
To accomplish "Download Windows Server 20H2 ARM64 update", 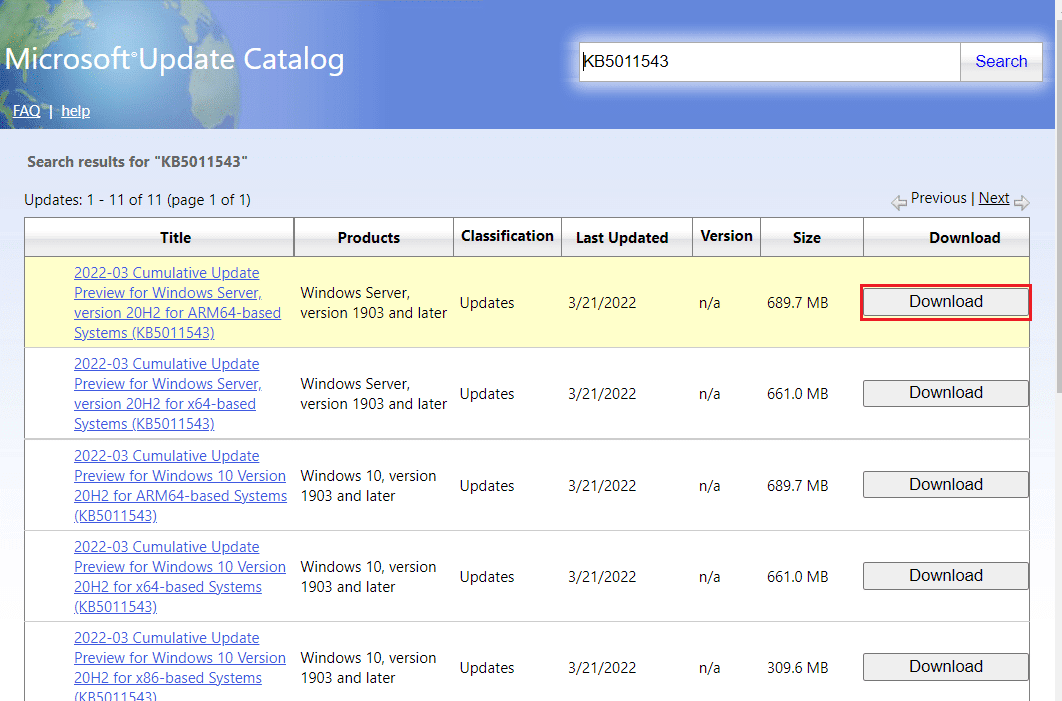I will (946, 302).
